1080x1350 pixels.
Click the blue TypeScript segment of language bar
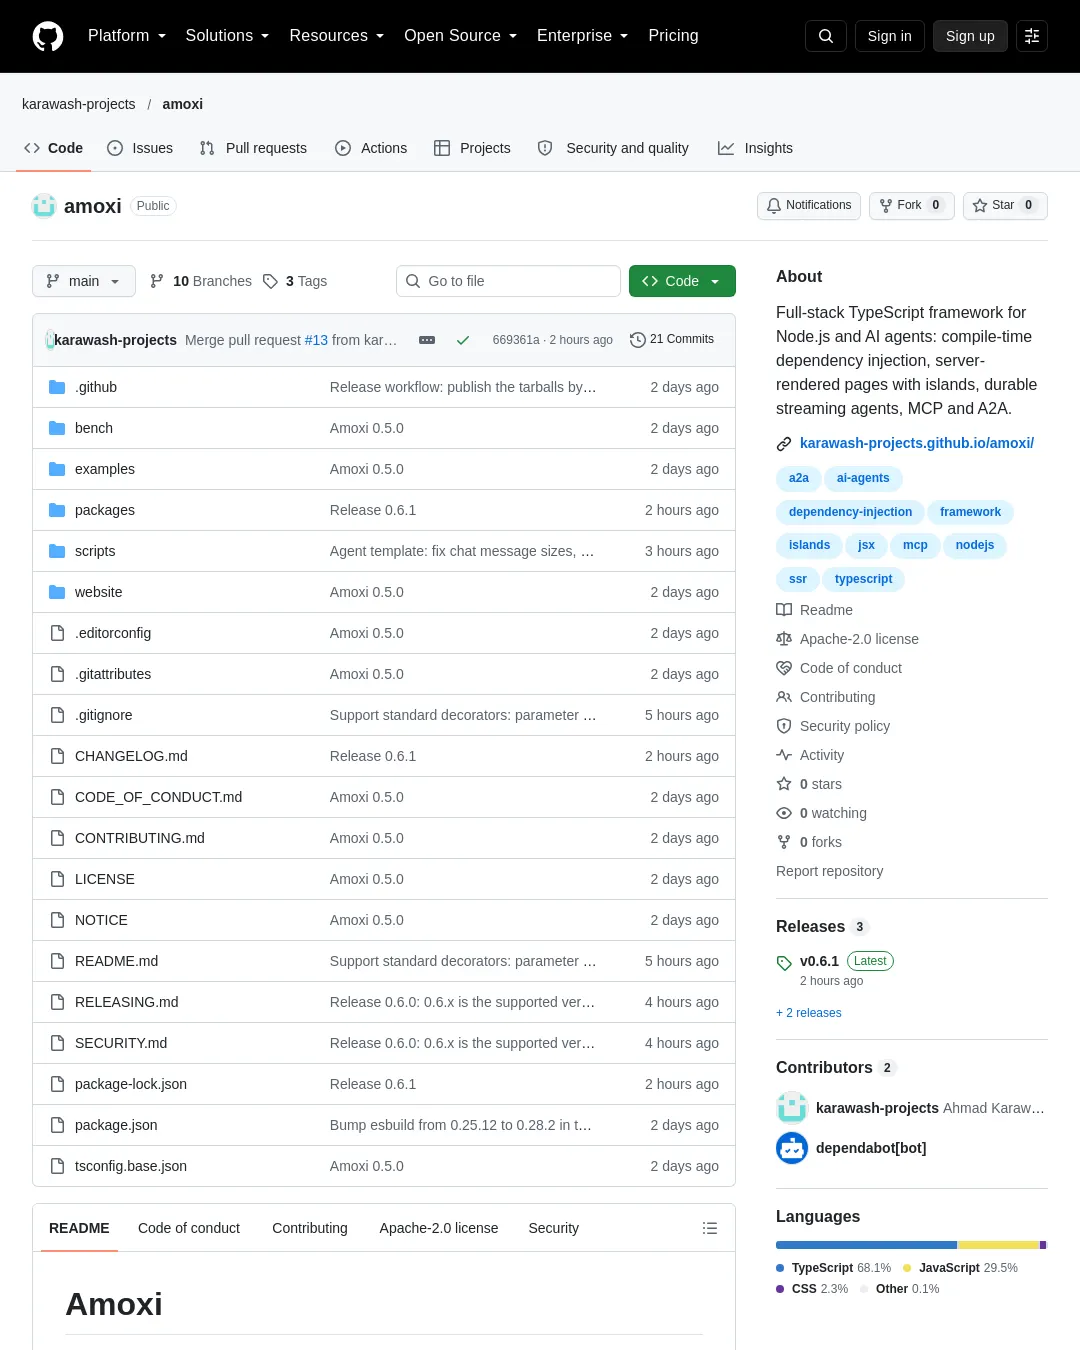coord(866,1245)
